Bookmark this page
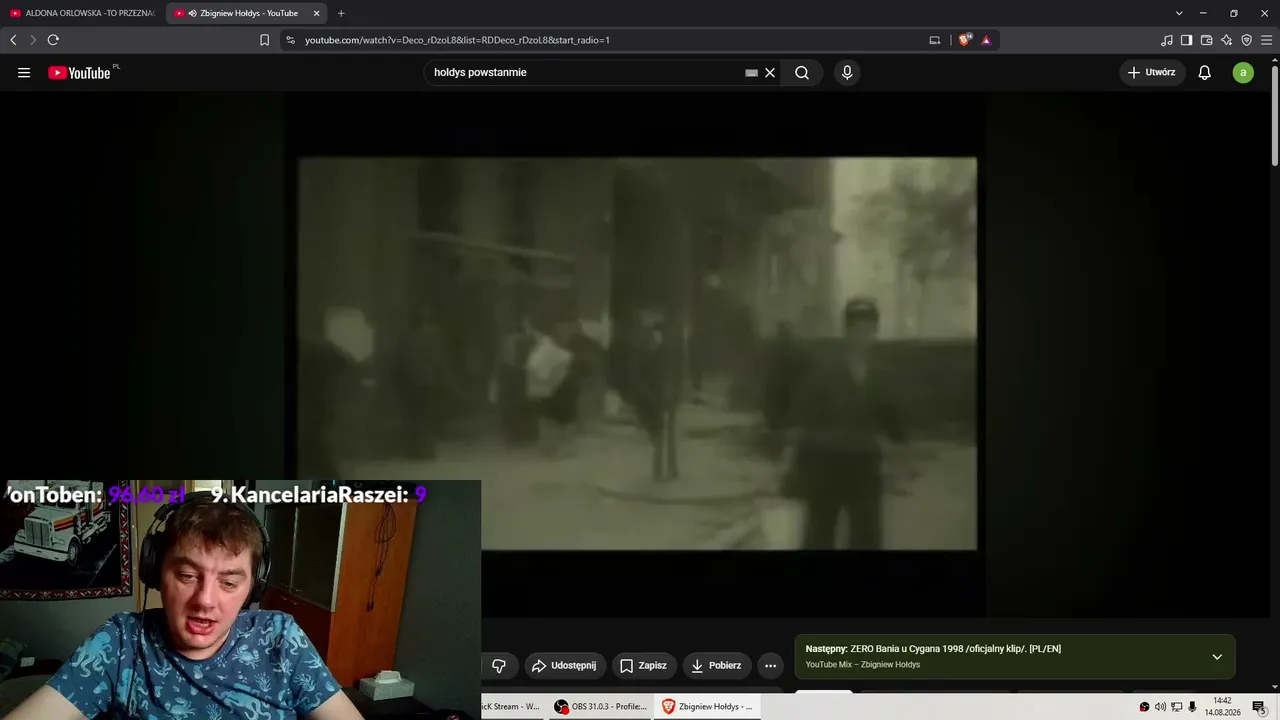Image resolution: width=1280 pixels, height=720 pixels. [264, 40]
